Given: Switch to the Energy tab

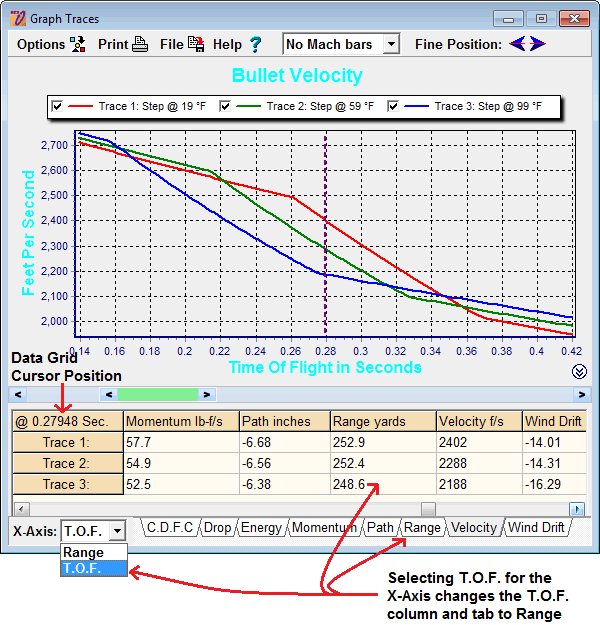Looking at the screenshot, I should [x=262, y=528].
